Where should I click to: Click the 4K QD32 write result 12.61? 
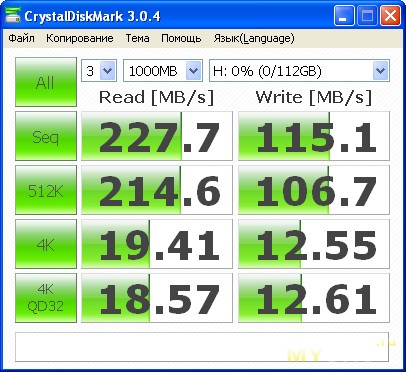[314, 298]
